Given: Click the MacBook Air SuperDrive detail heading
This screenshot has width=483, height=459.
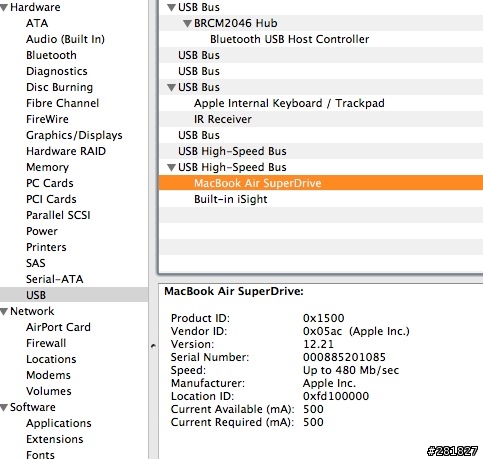Looking at the screenshot, I should pyautogui.click(x=234, y=291).
